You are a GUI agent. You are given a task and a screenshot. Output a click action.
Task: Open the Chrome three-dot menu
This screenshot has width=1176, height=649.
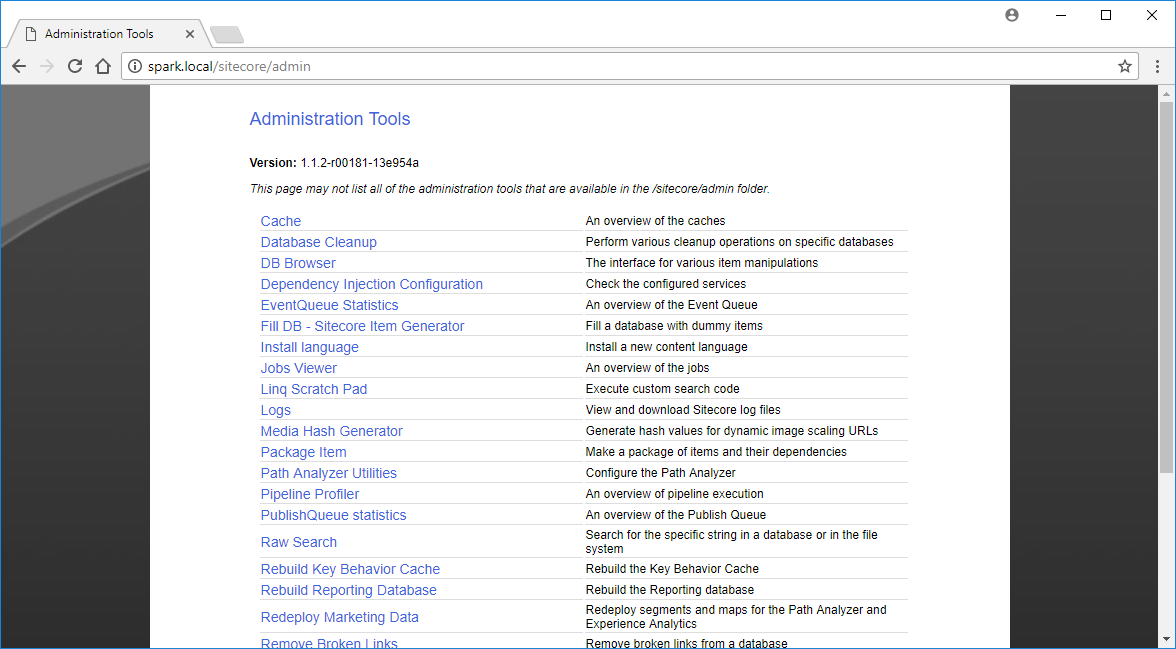tap(1157, 66)
